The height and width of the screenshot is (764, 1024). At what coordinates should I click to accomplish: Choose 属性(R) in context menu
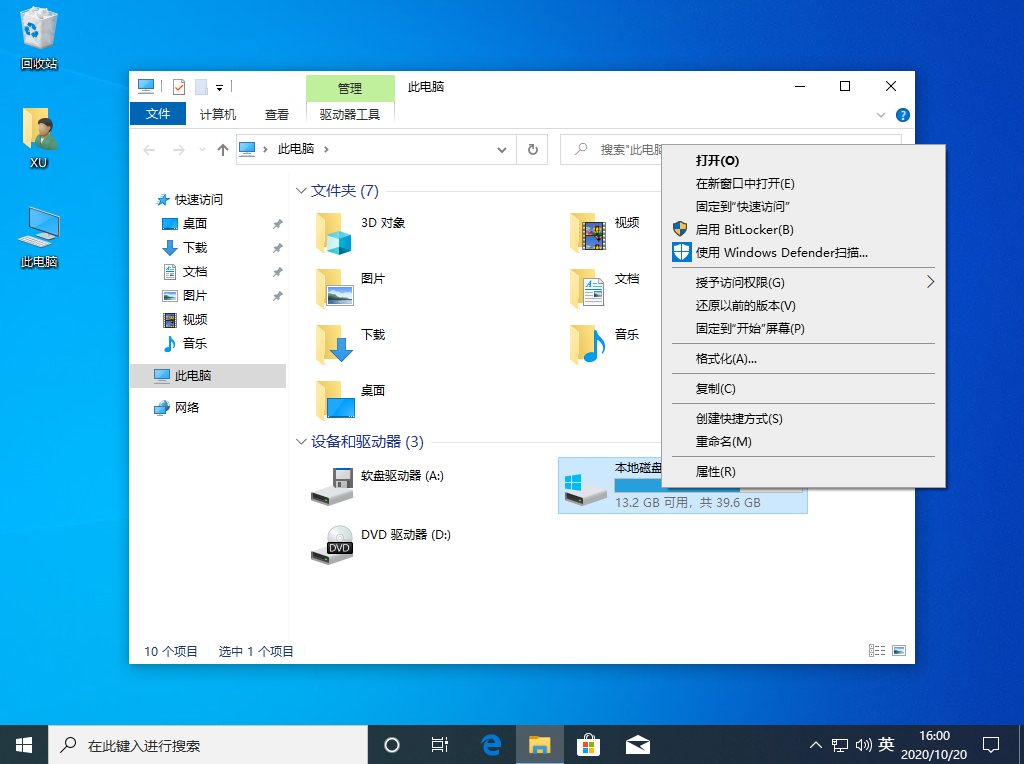point(803,471)
